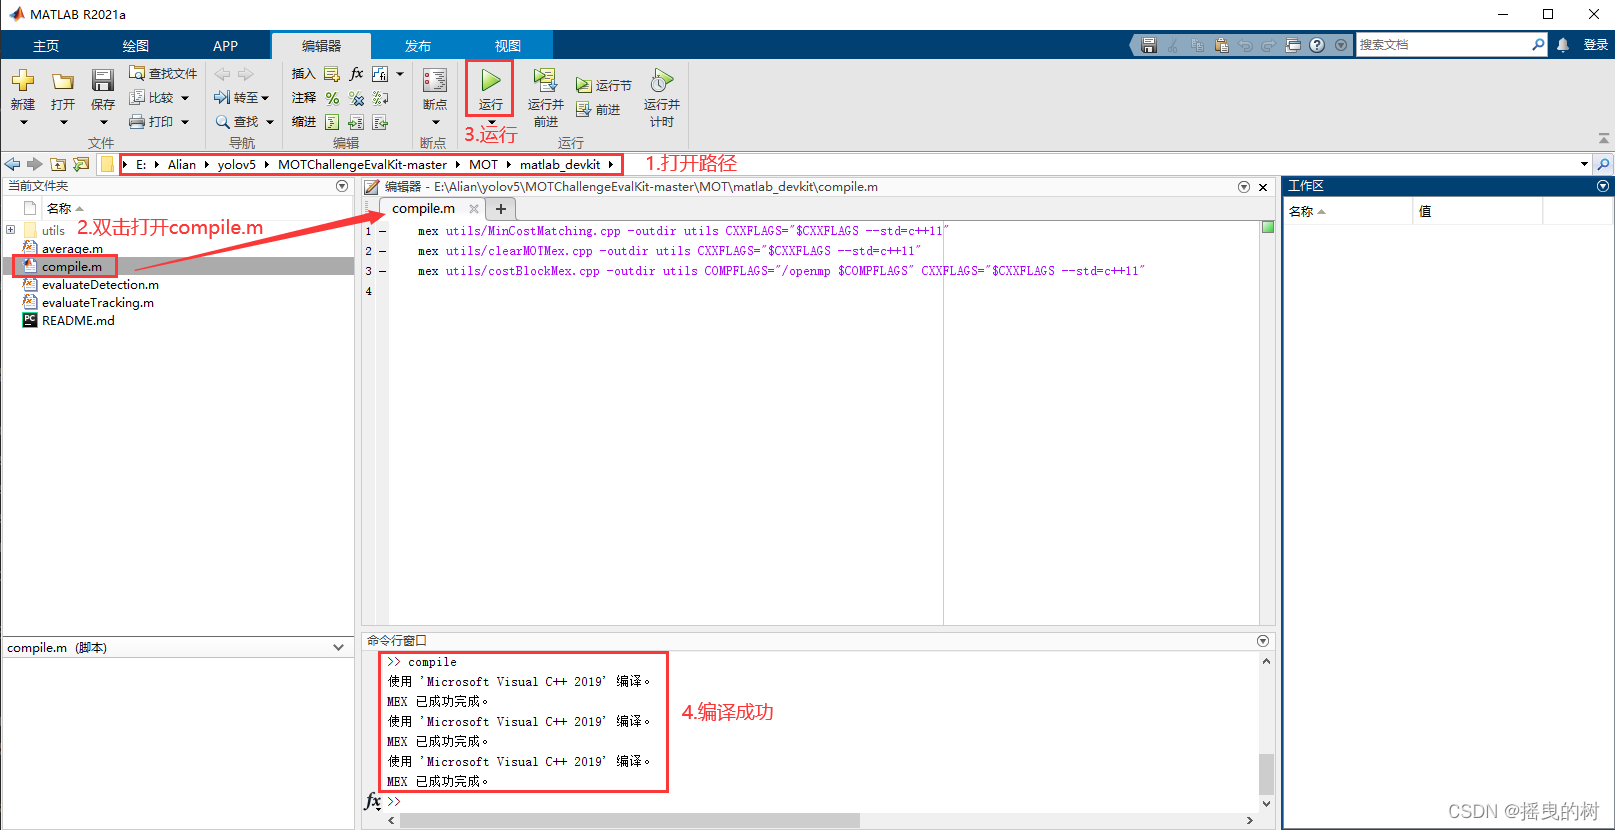Open the Breakpoints (断点) dropdown arrow

[x=435, y=123]
